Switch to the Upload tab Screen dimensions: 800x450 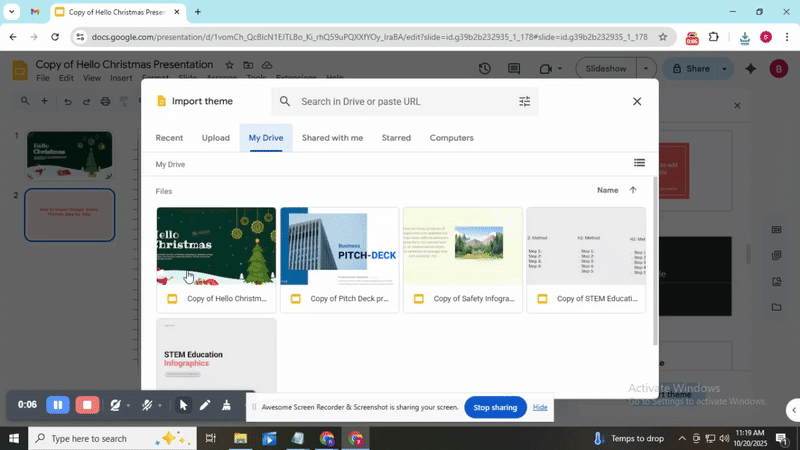coord(215,138)
